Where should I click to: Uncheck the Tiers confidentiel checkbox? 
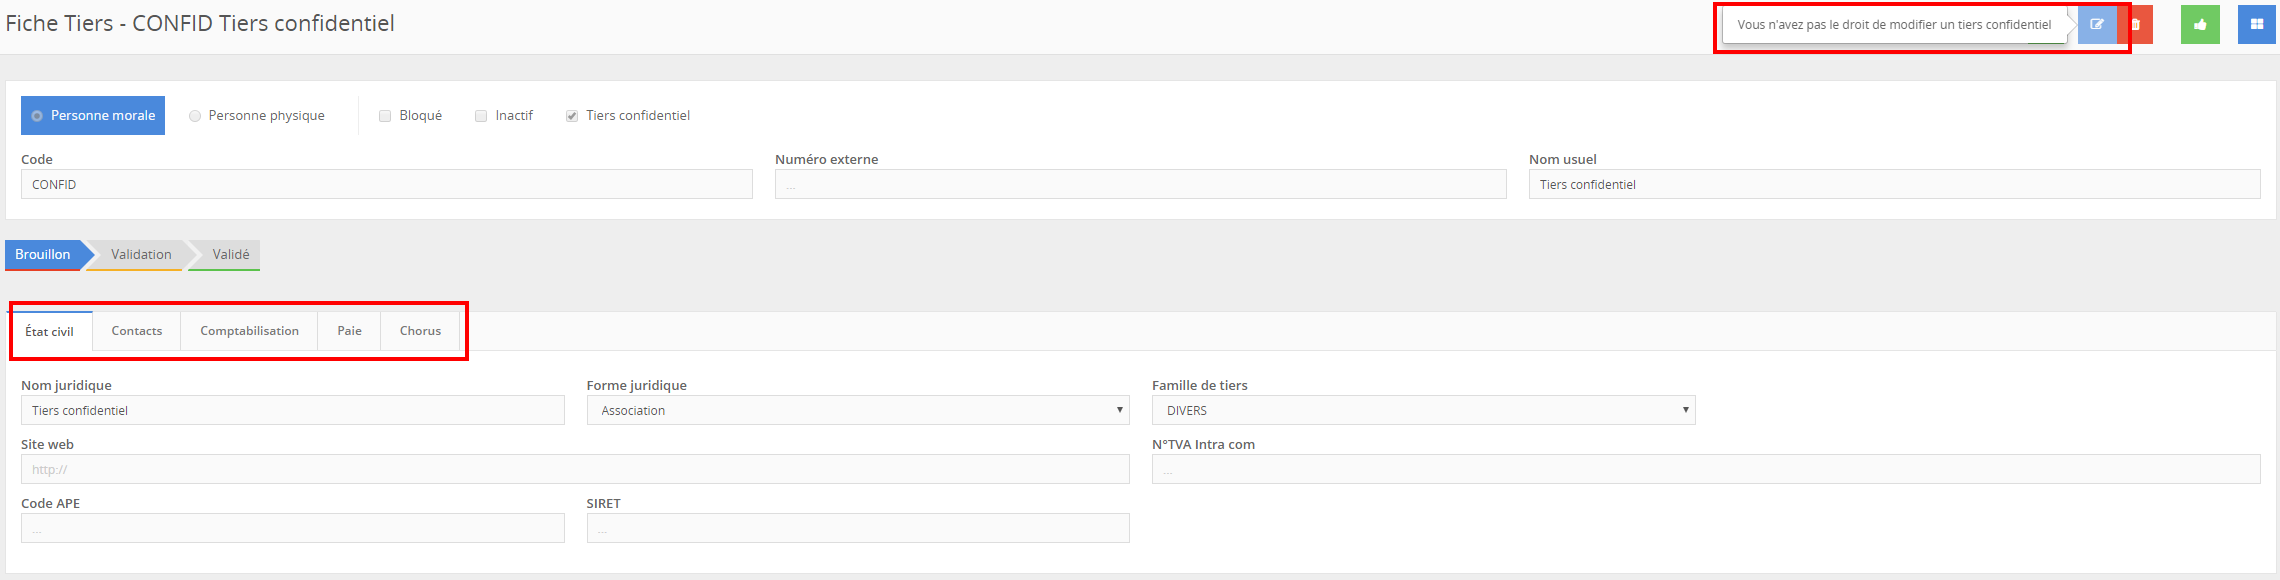point(572,116)
